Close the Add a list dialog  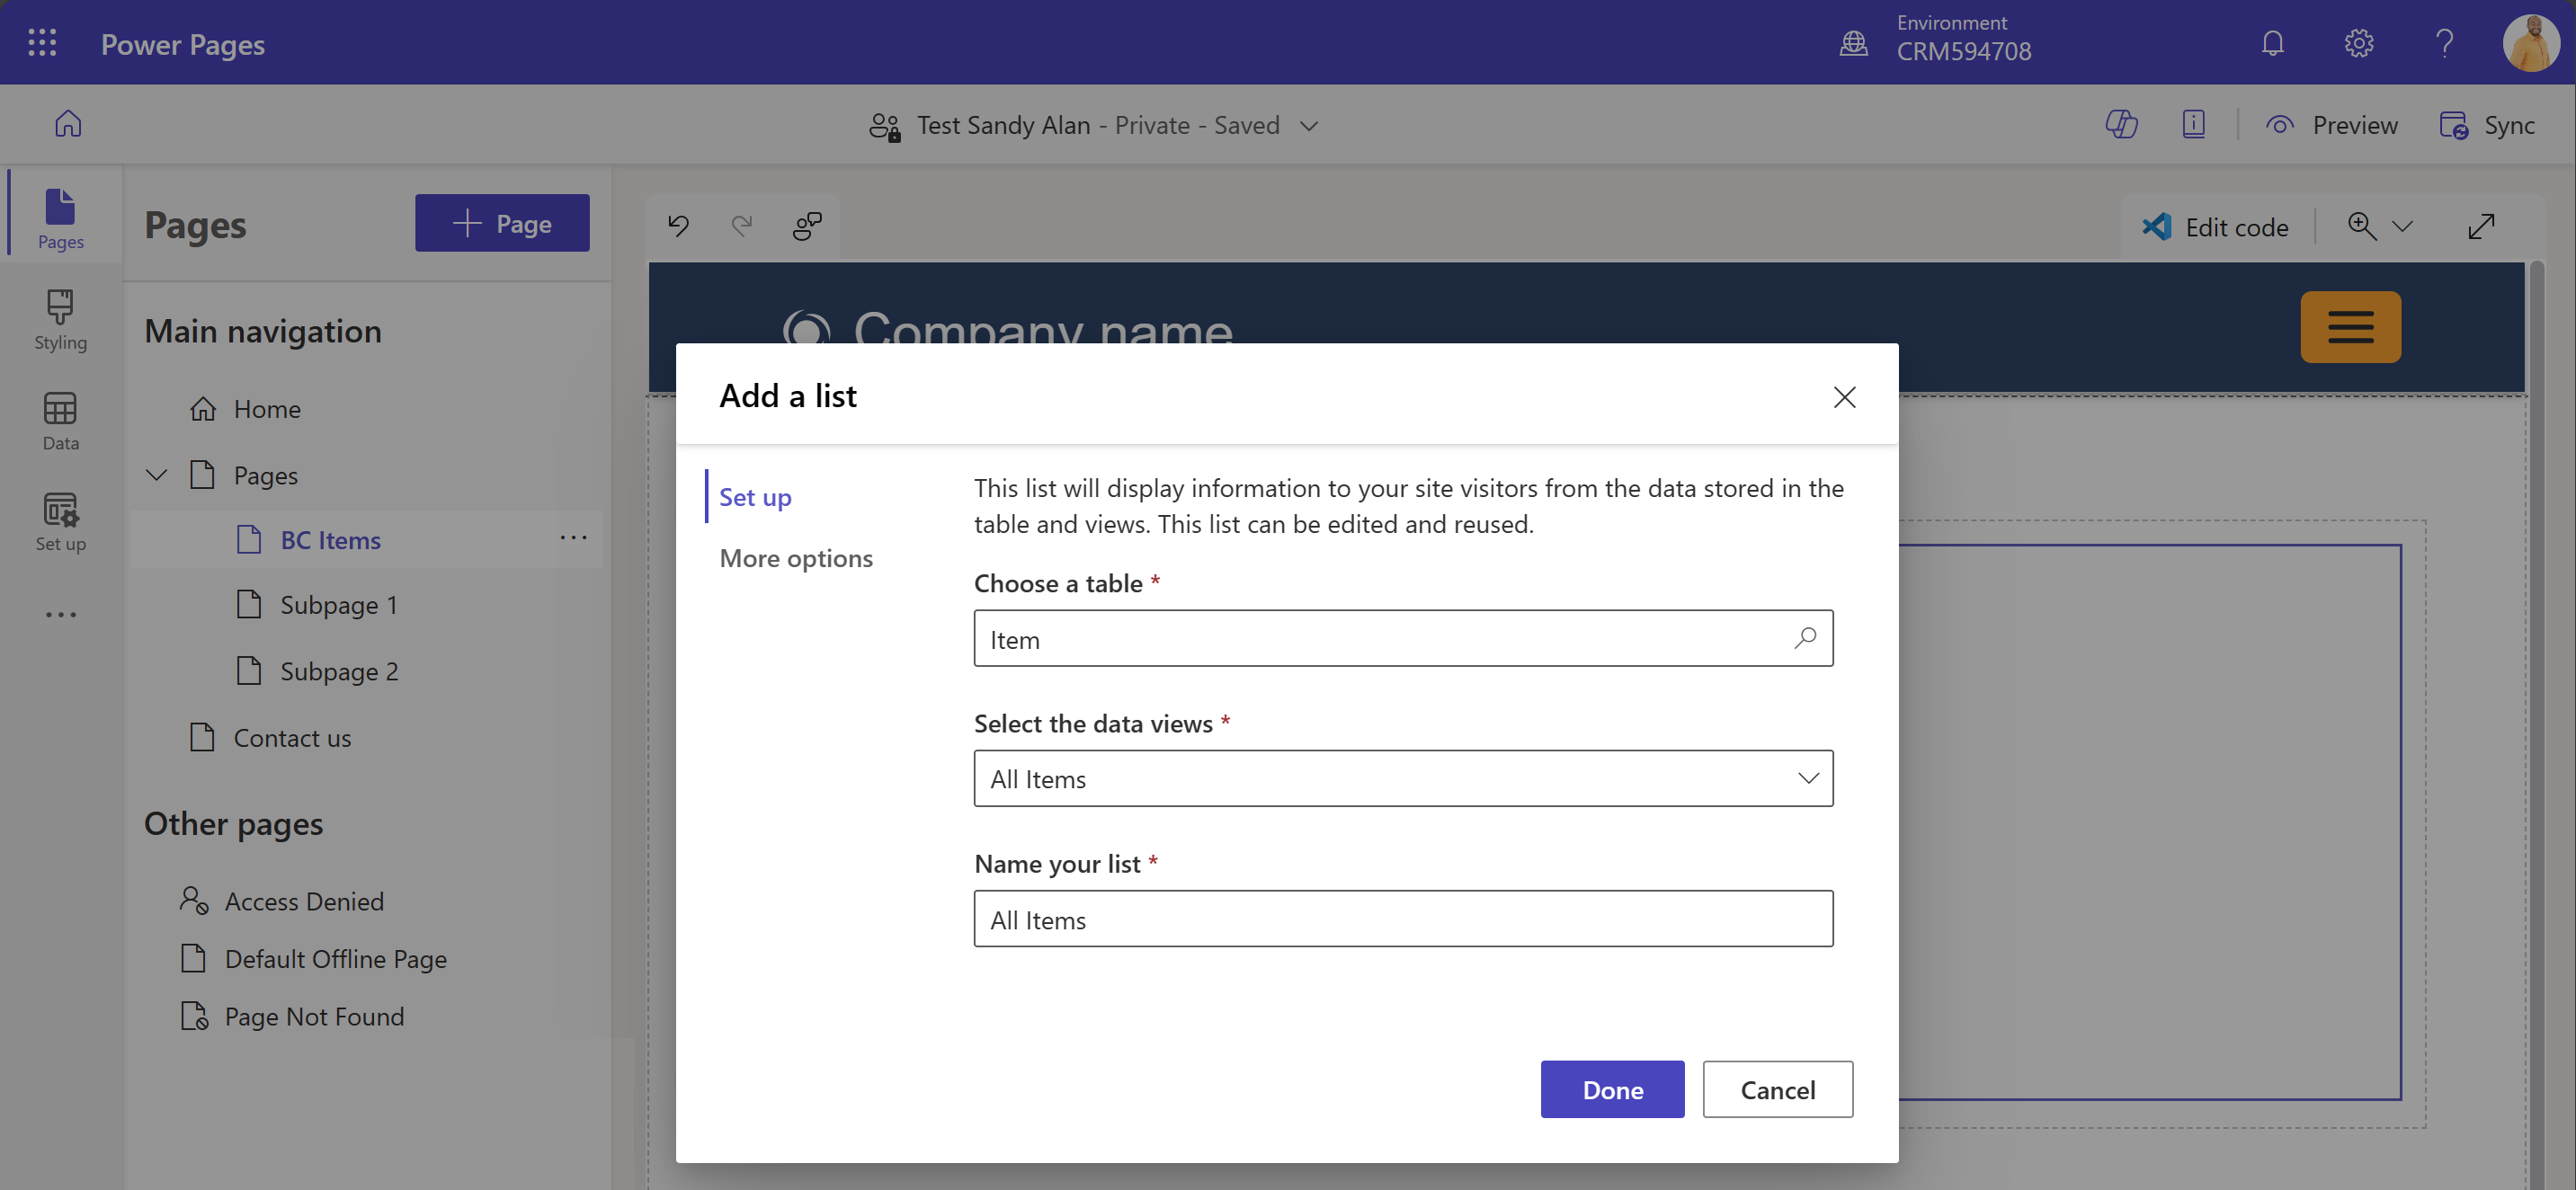(1844, 397)
